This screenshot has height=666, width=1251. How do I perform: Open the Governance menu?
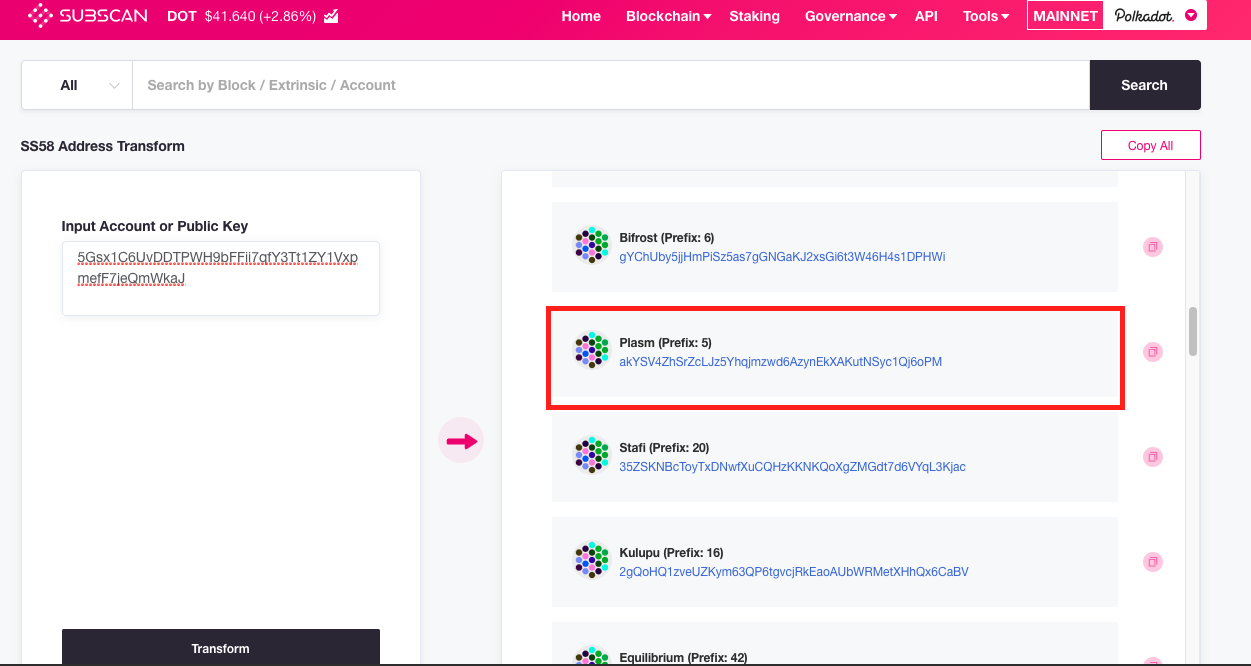851,16
